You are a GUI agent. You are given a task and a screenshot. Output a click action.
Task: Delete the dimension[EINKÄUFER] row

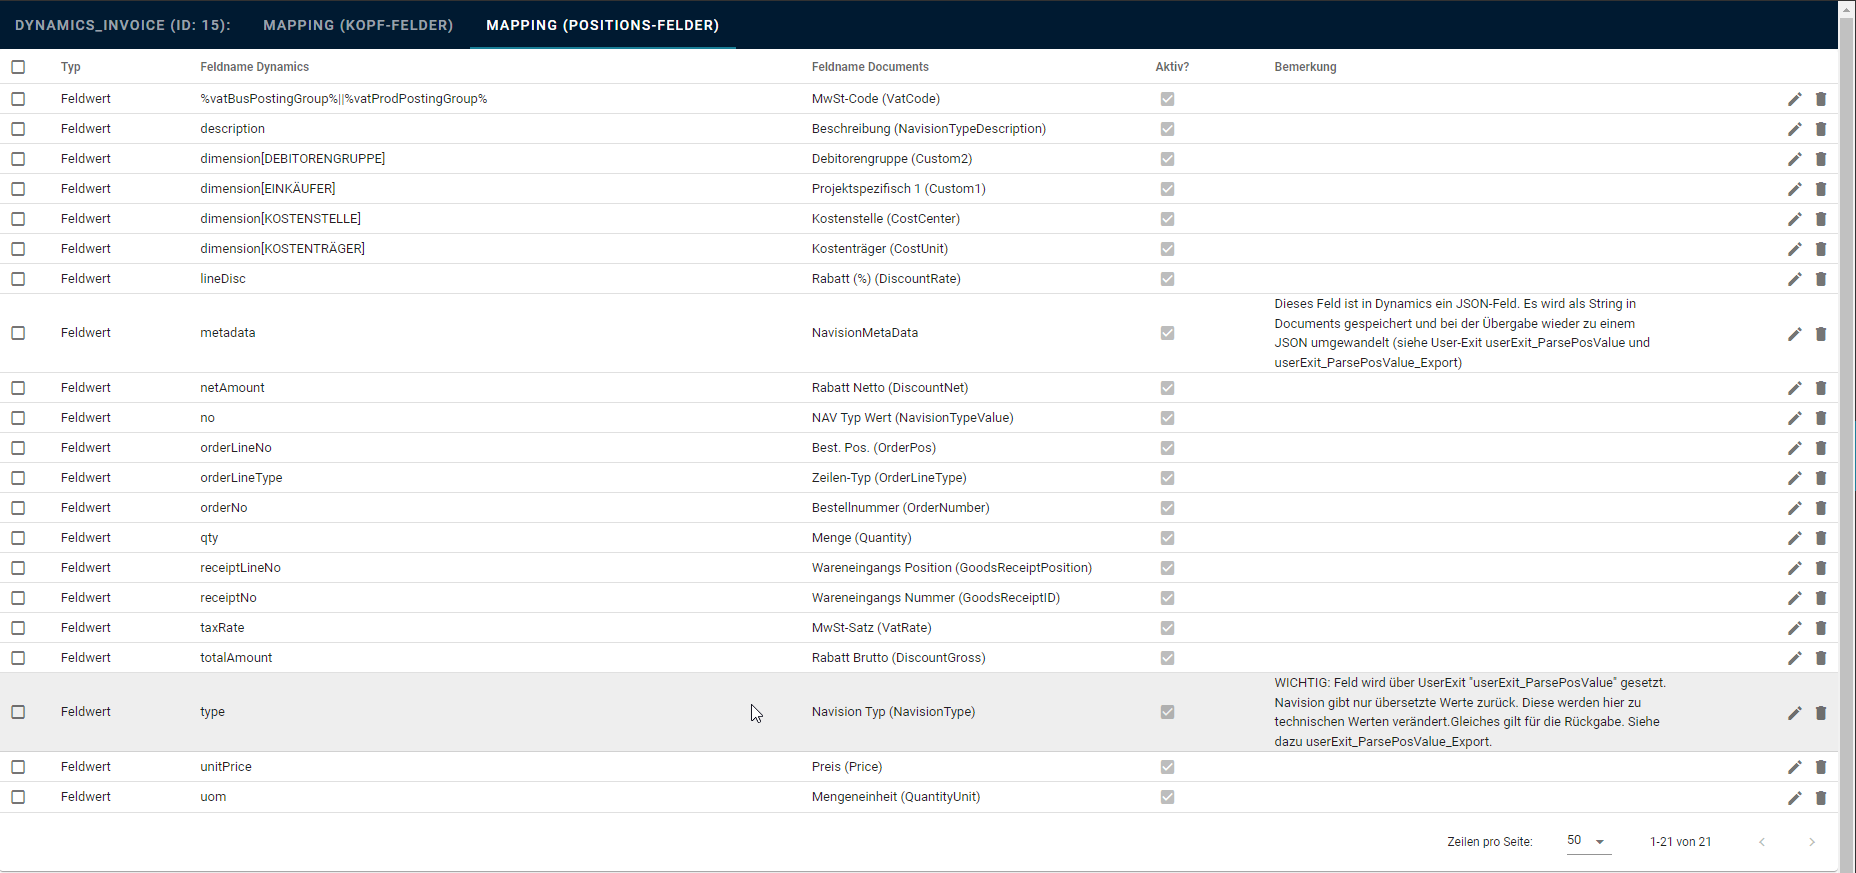1821,189
